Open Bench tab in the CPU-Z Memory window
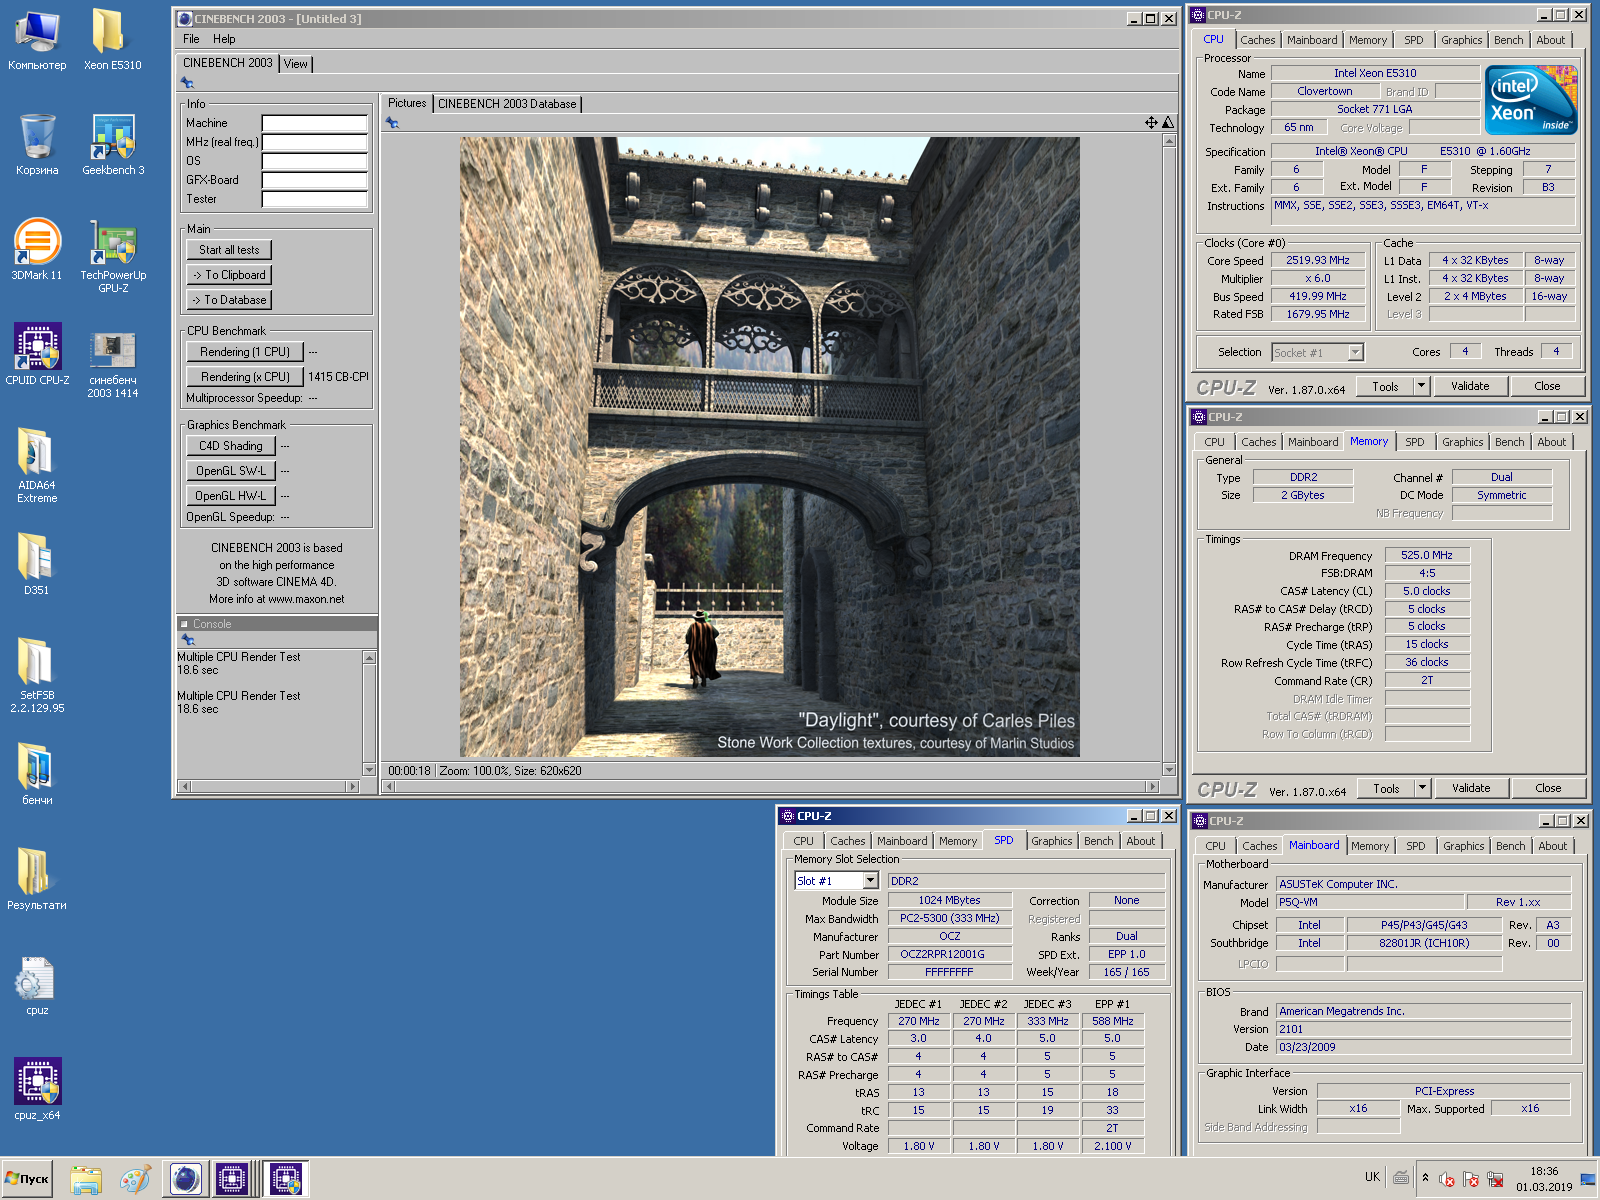 pos(1509,442)
